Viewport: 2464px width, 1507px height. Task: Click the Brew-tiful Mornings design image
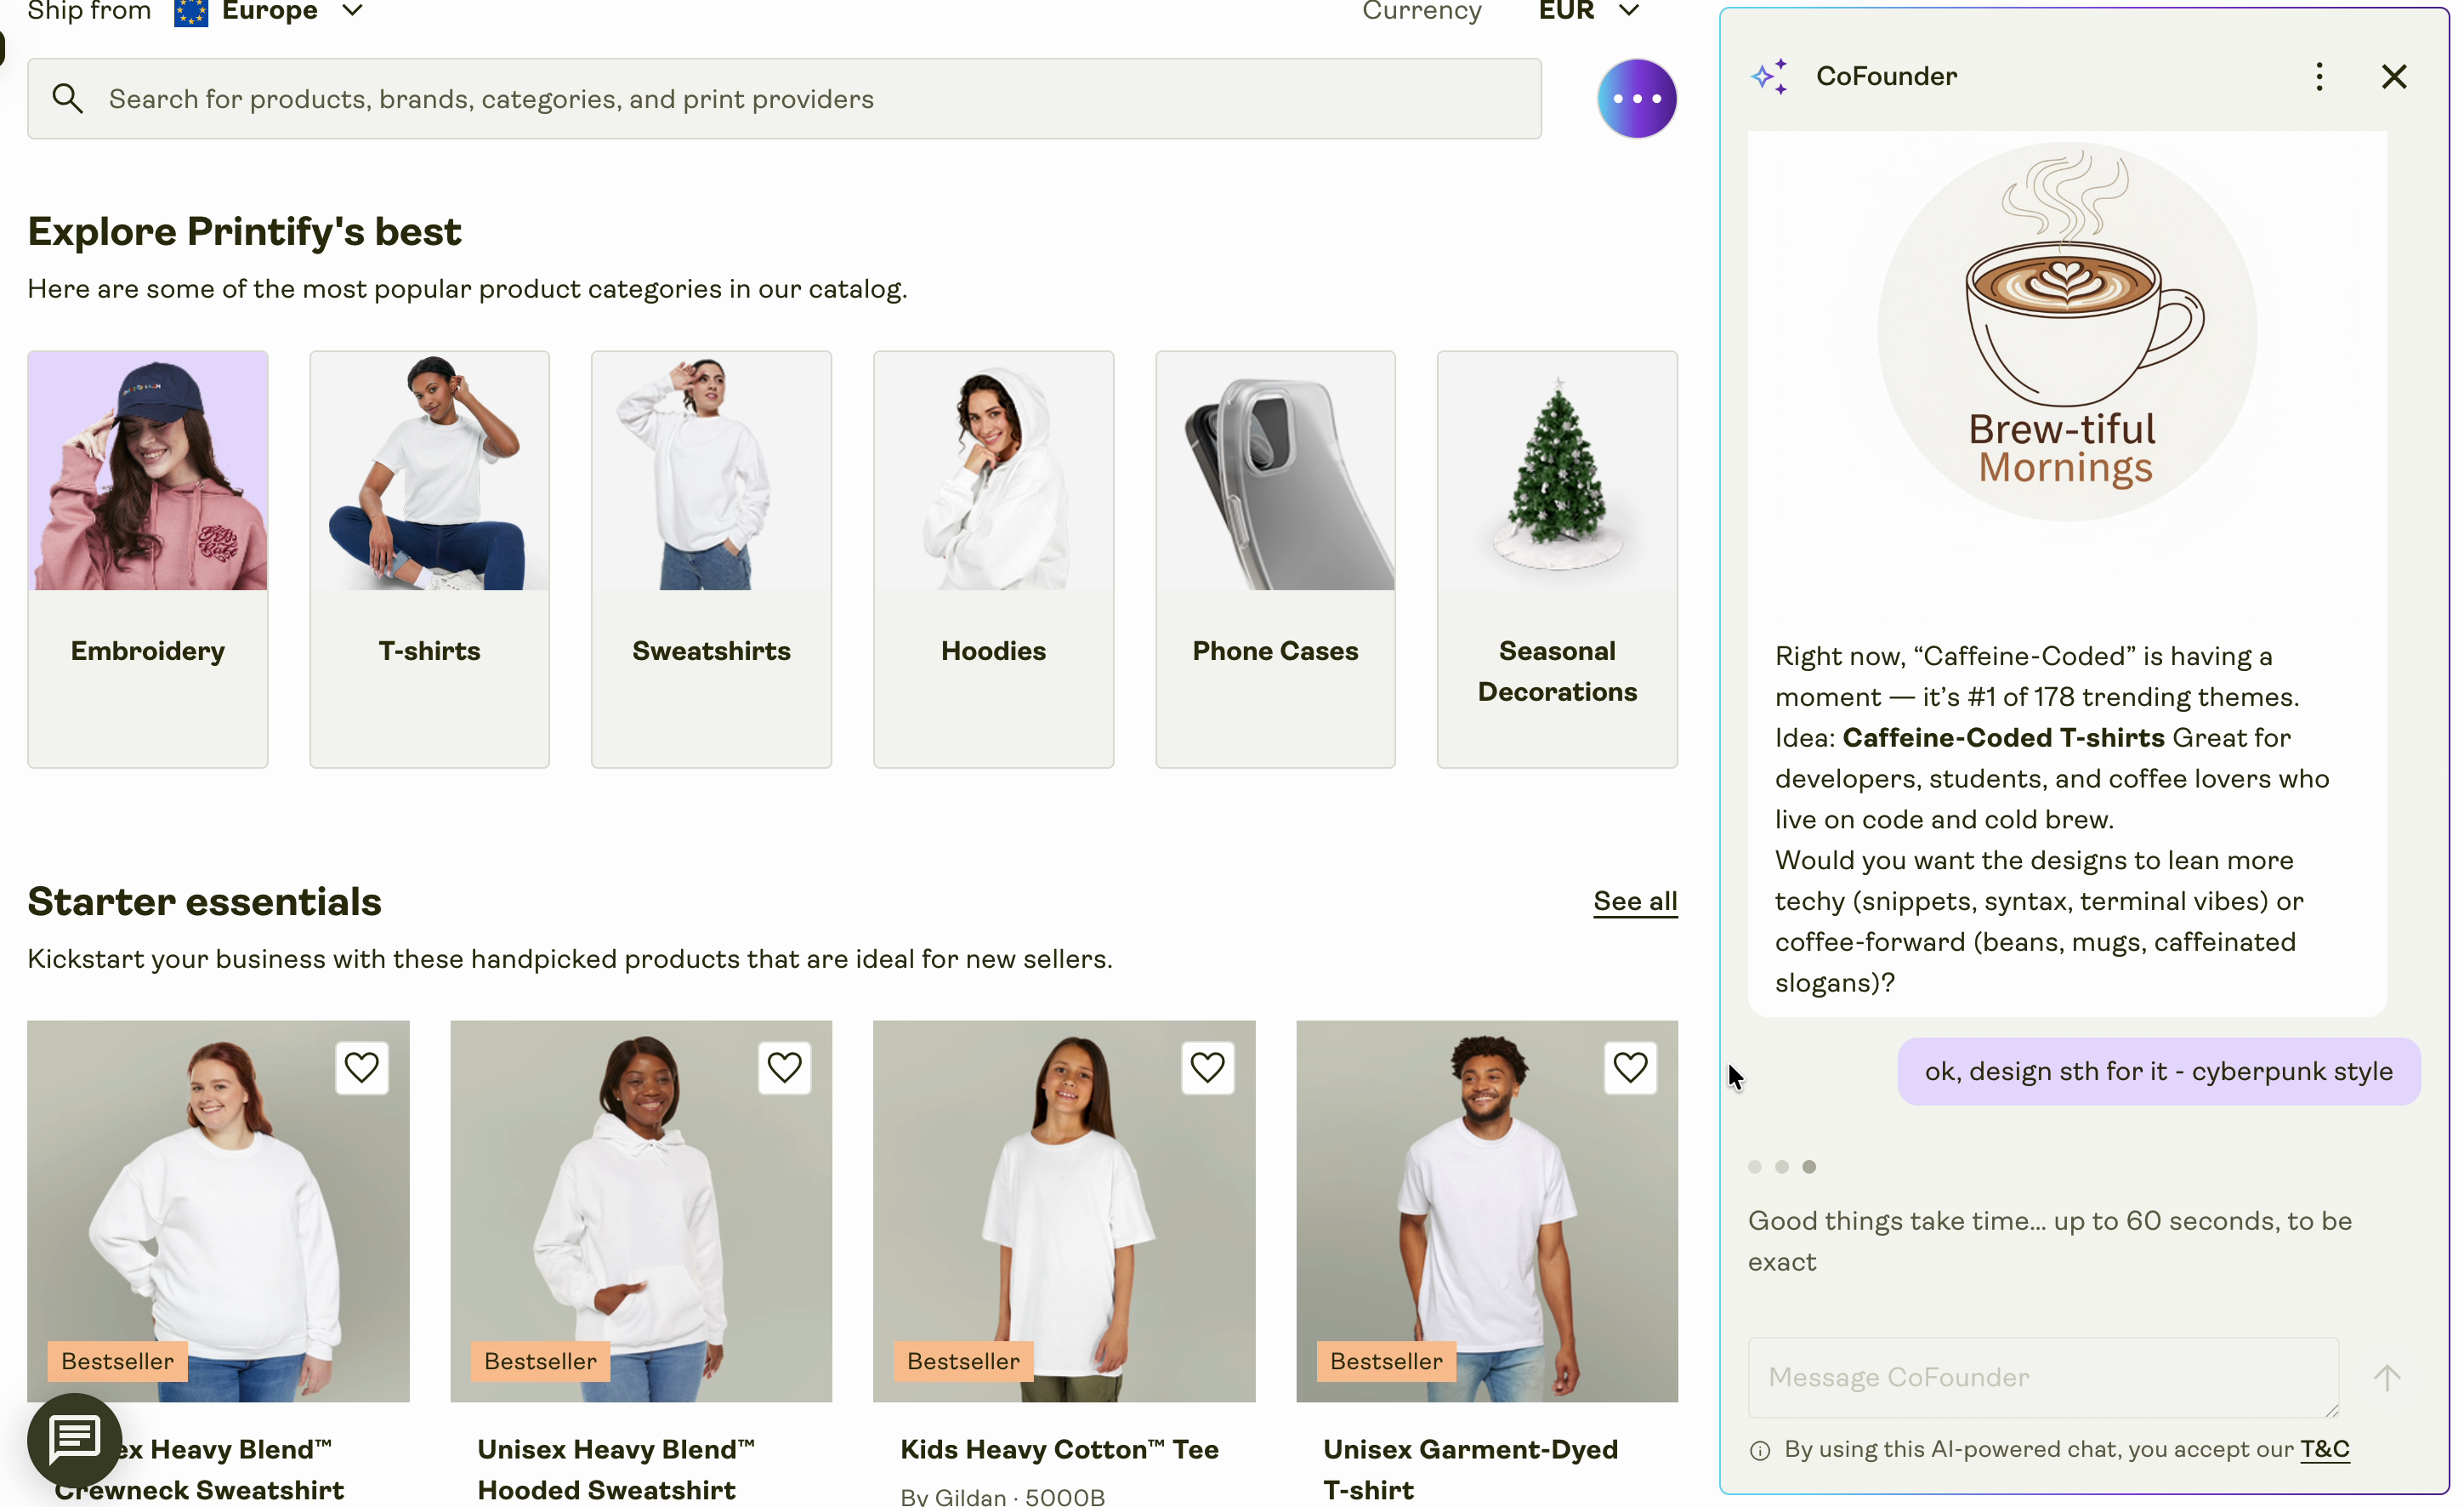point(2066,332)
